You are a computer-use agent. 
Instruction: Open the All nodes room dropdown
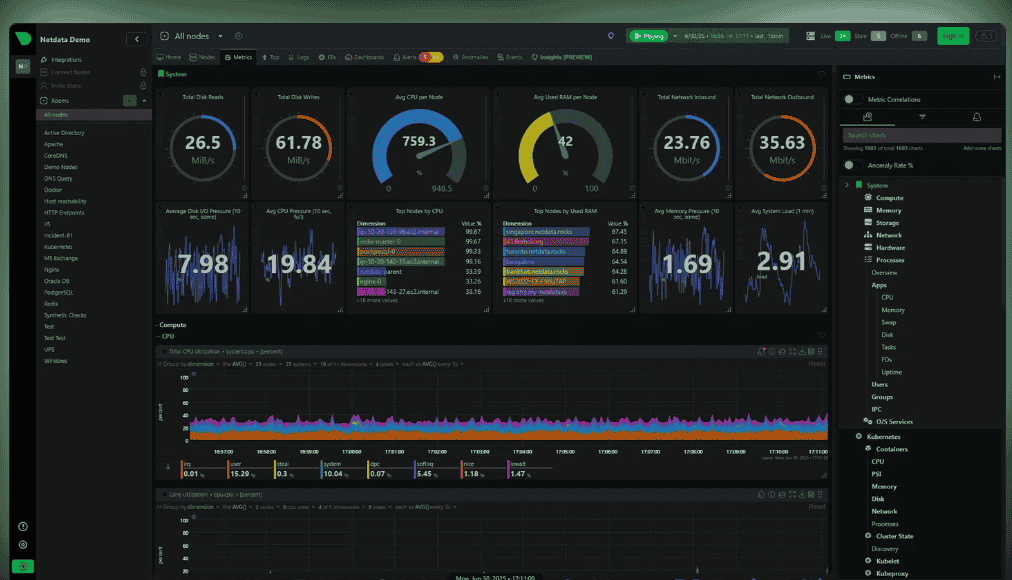[x=221, y=36]
